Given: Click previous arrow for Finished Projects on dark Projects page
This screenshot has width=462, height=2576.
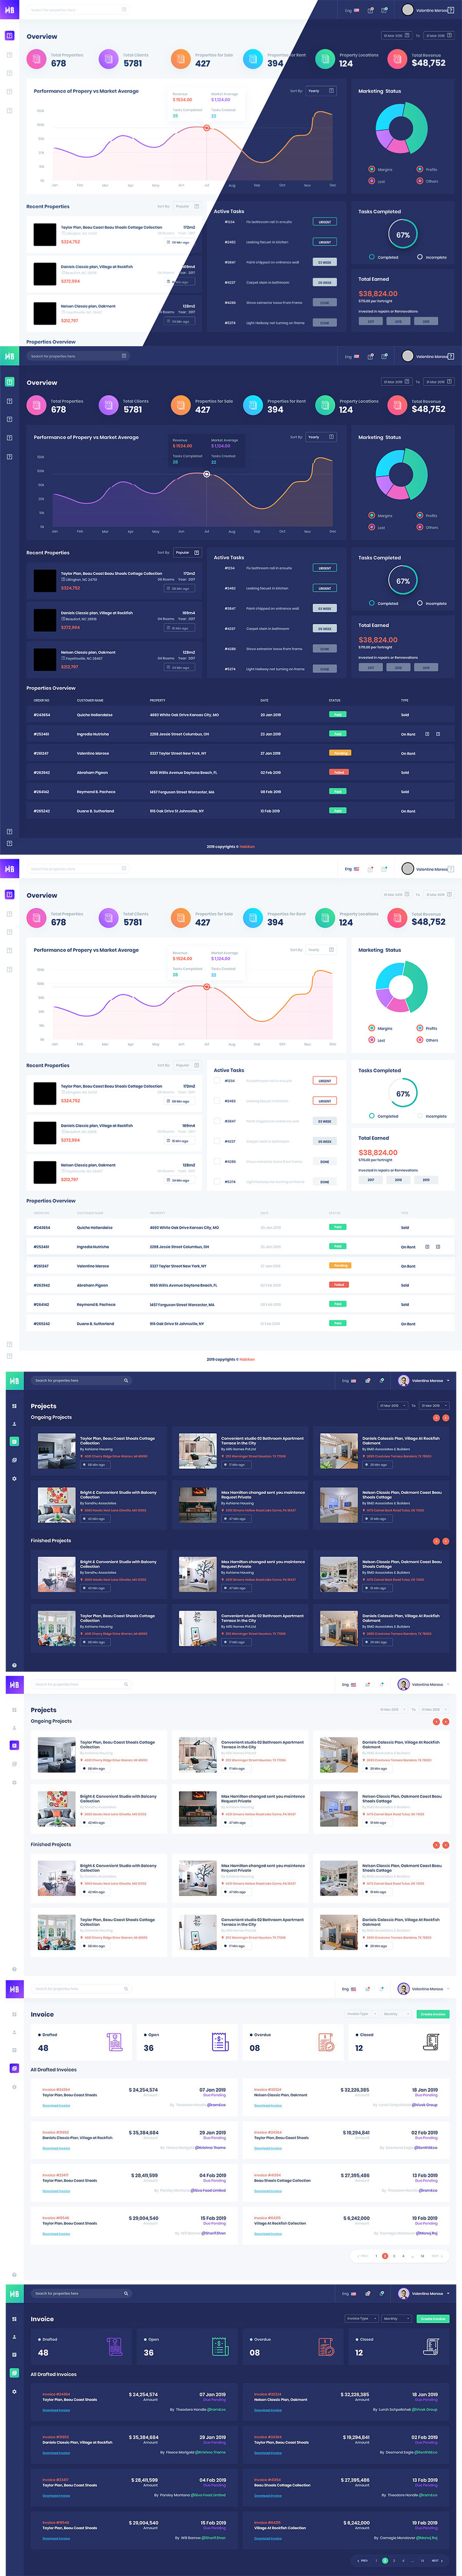Looking at the screenshot, I should [436, 1541].
